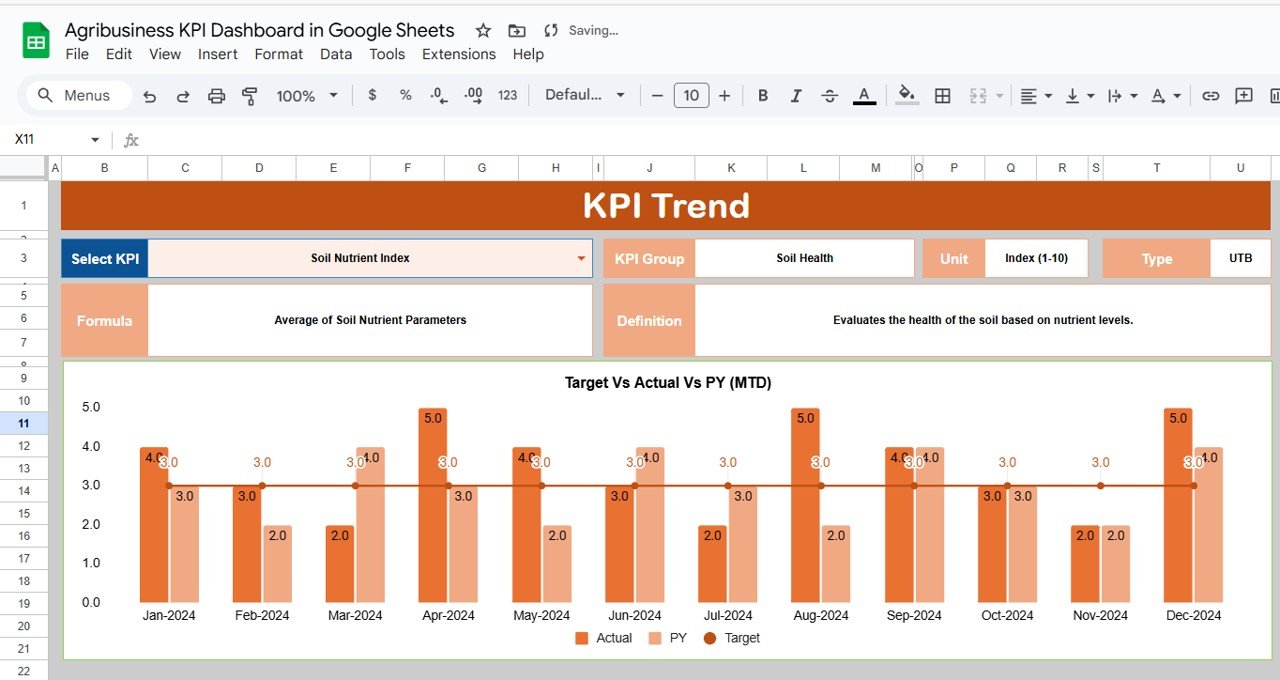The width and height of the screenshot is (1280, 680).
Task: Click the Definition text cell
Action: click(x=983, y=320)
